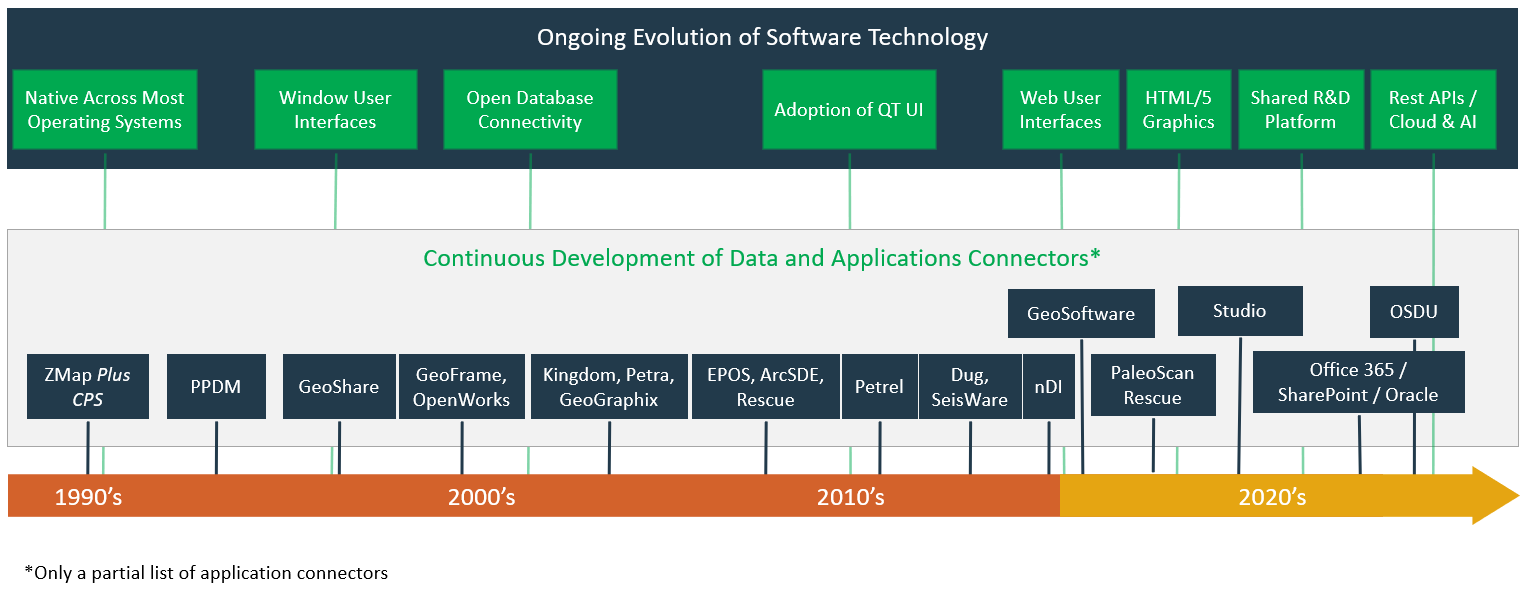The image size is (1530, 591).
Task: Select the 'Window User Interfaces' green box
Action: tap(335, 110)
